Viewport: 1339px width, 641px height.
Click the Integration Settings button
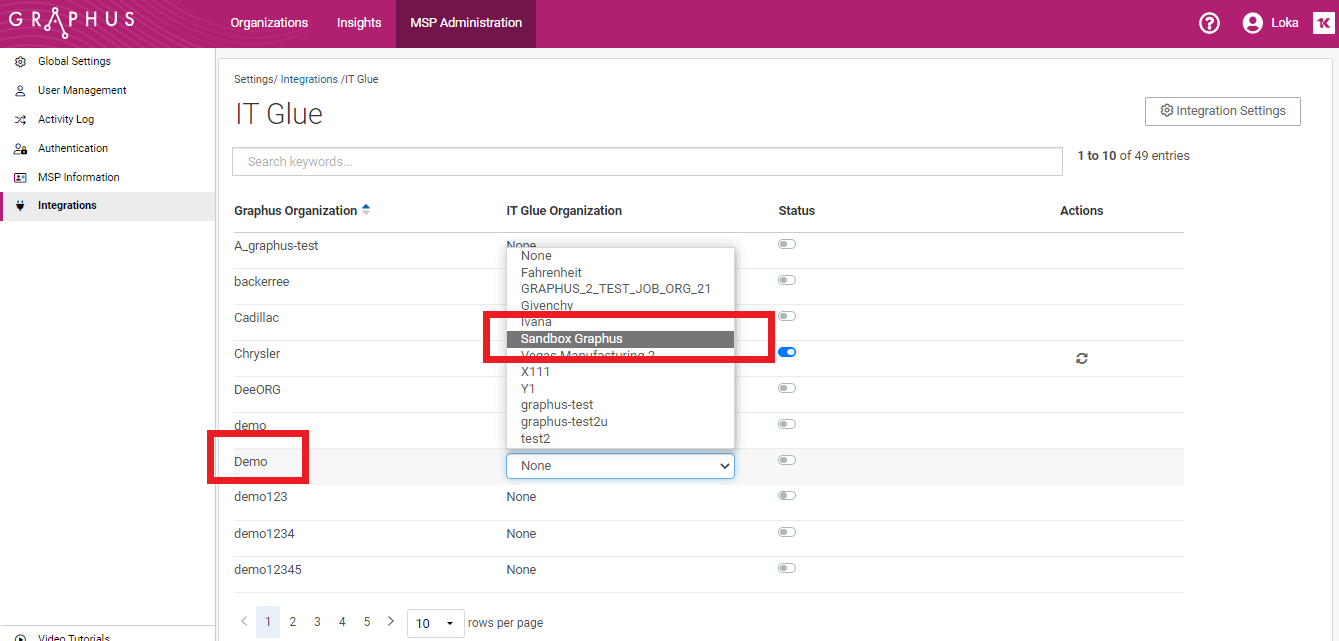pos(1222,111)
